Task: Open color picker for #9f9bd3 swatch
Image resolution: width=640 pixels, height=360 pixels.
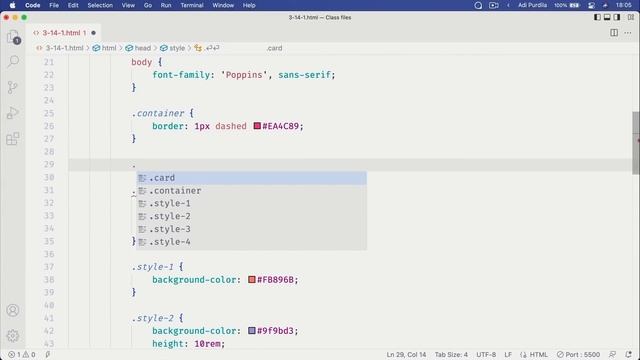Action: pyautogui.click(x=251, y=331)
